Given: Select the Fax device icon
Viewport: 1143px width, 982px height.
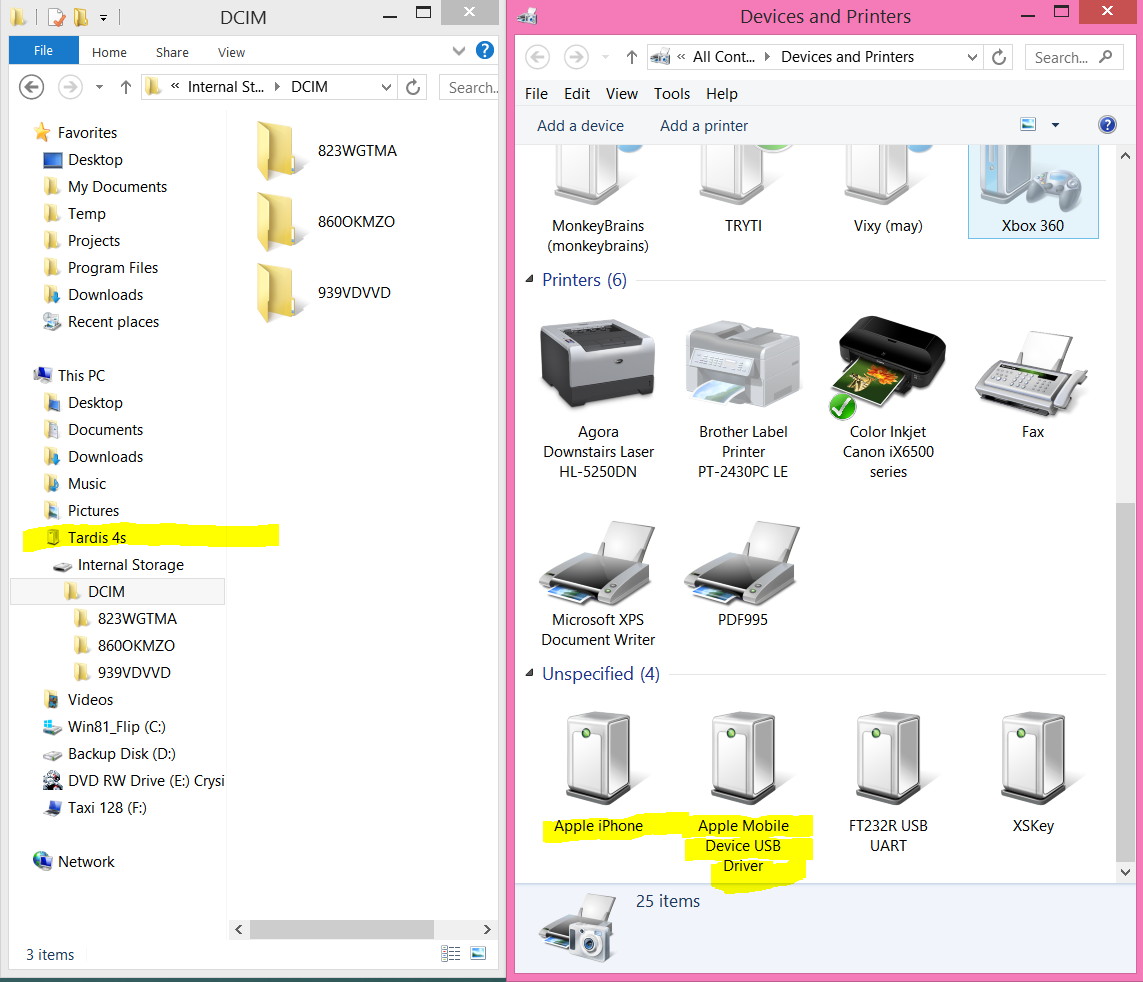Looking at the screenshot, I should coord(1032,372).
